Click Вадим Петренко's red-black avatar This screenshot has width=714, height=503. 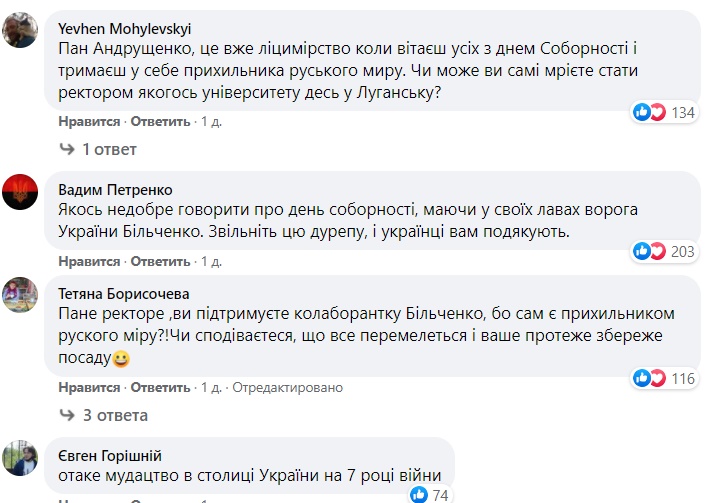[x=23, y=190]
